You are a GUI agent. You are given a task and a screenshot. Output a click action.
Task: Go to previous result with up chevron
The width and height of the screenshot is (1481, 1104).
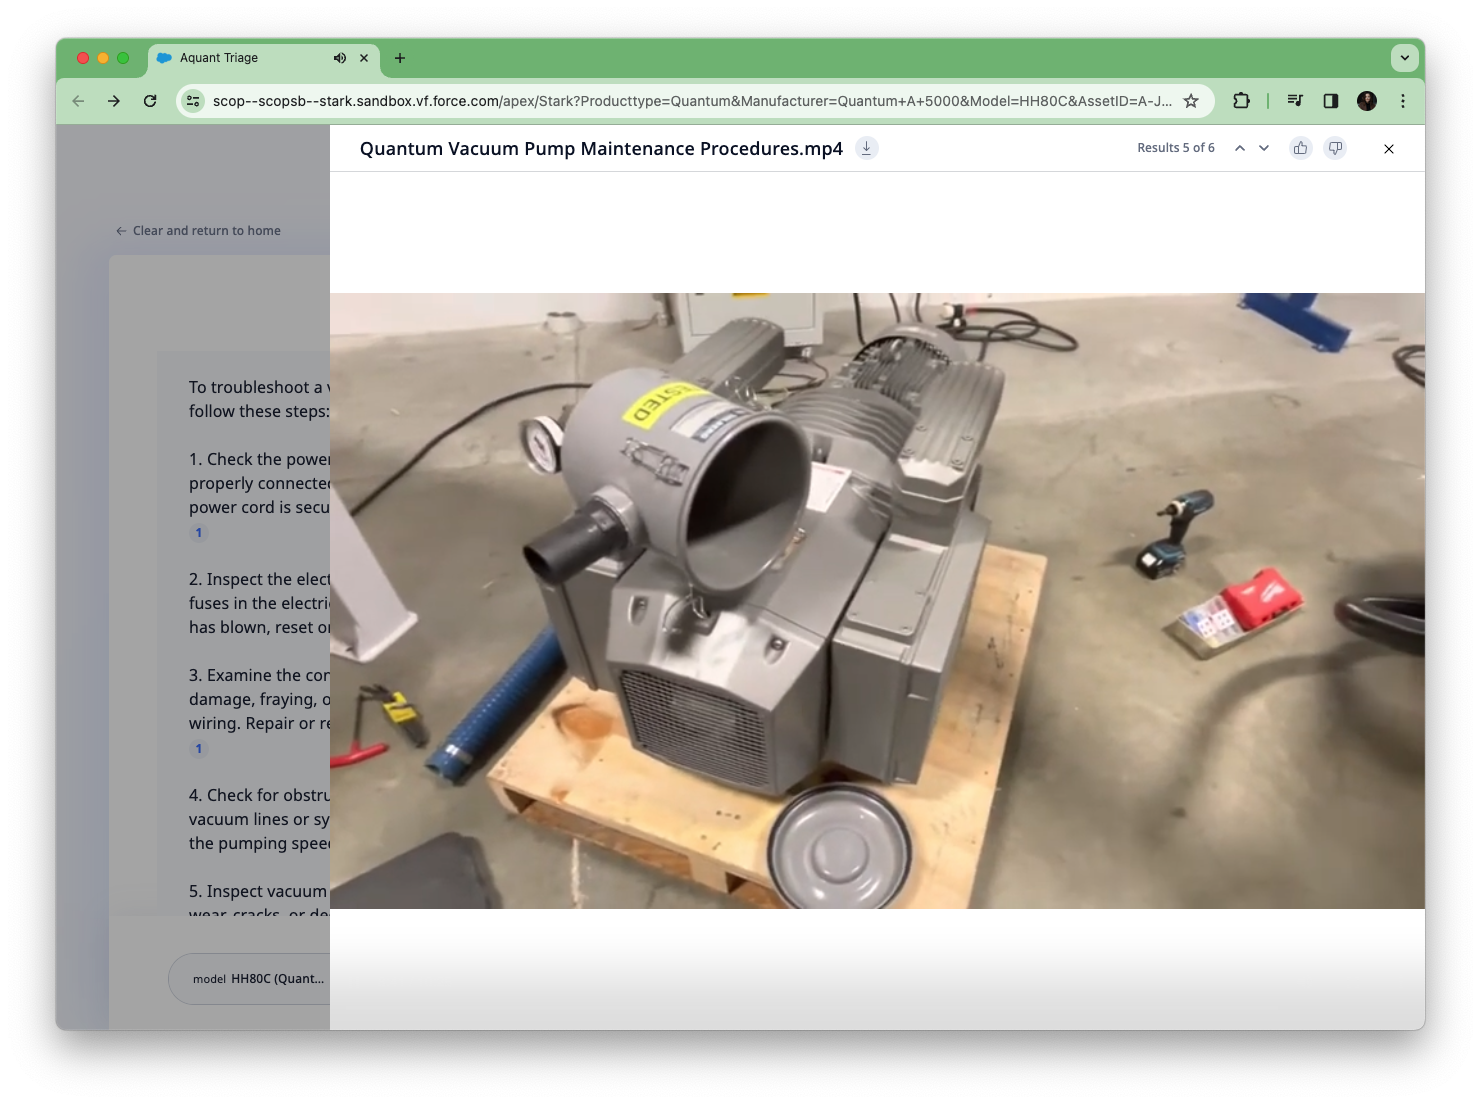(1240, 148)
